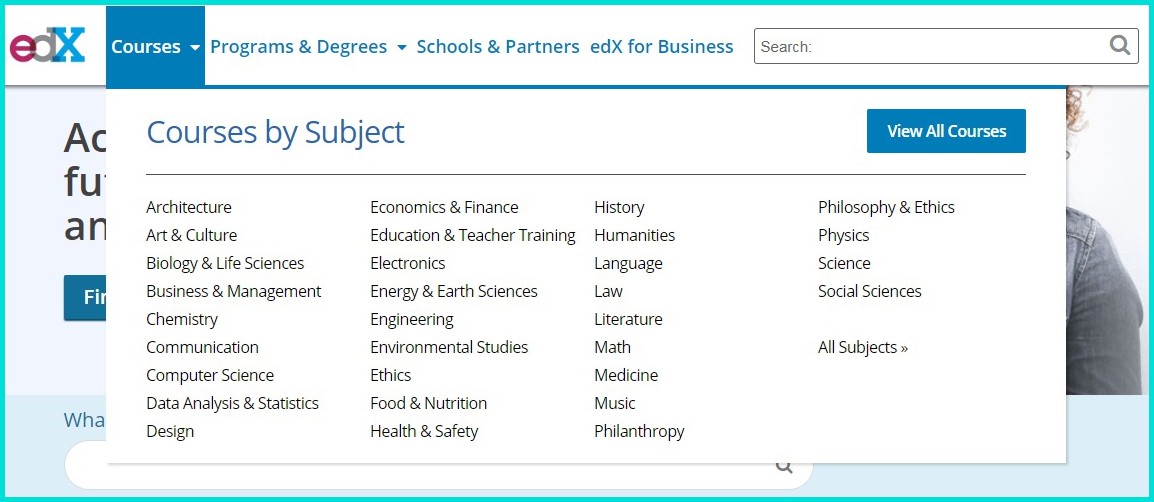Expand the Programs & Degrees dropdown

click(x=308, y=46)
